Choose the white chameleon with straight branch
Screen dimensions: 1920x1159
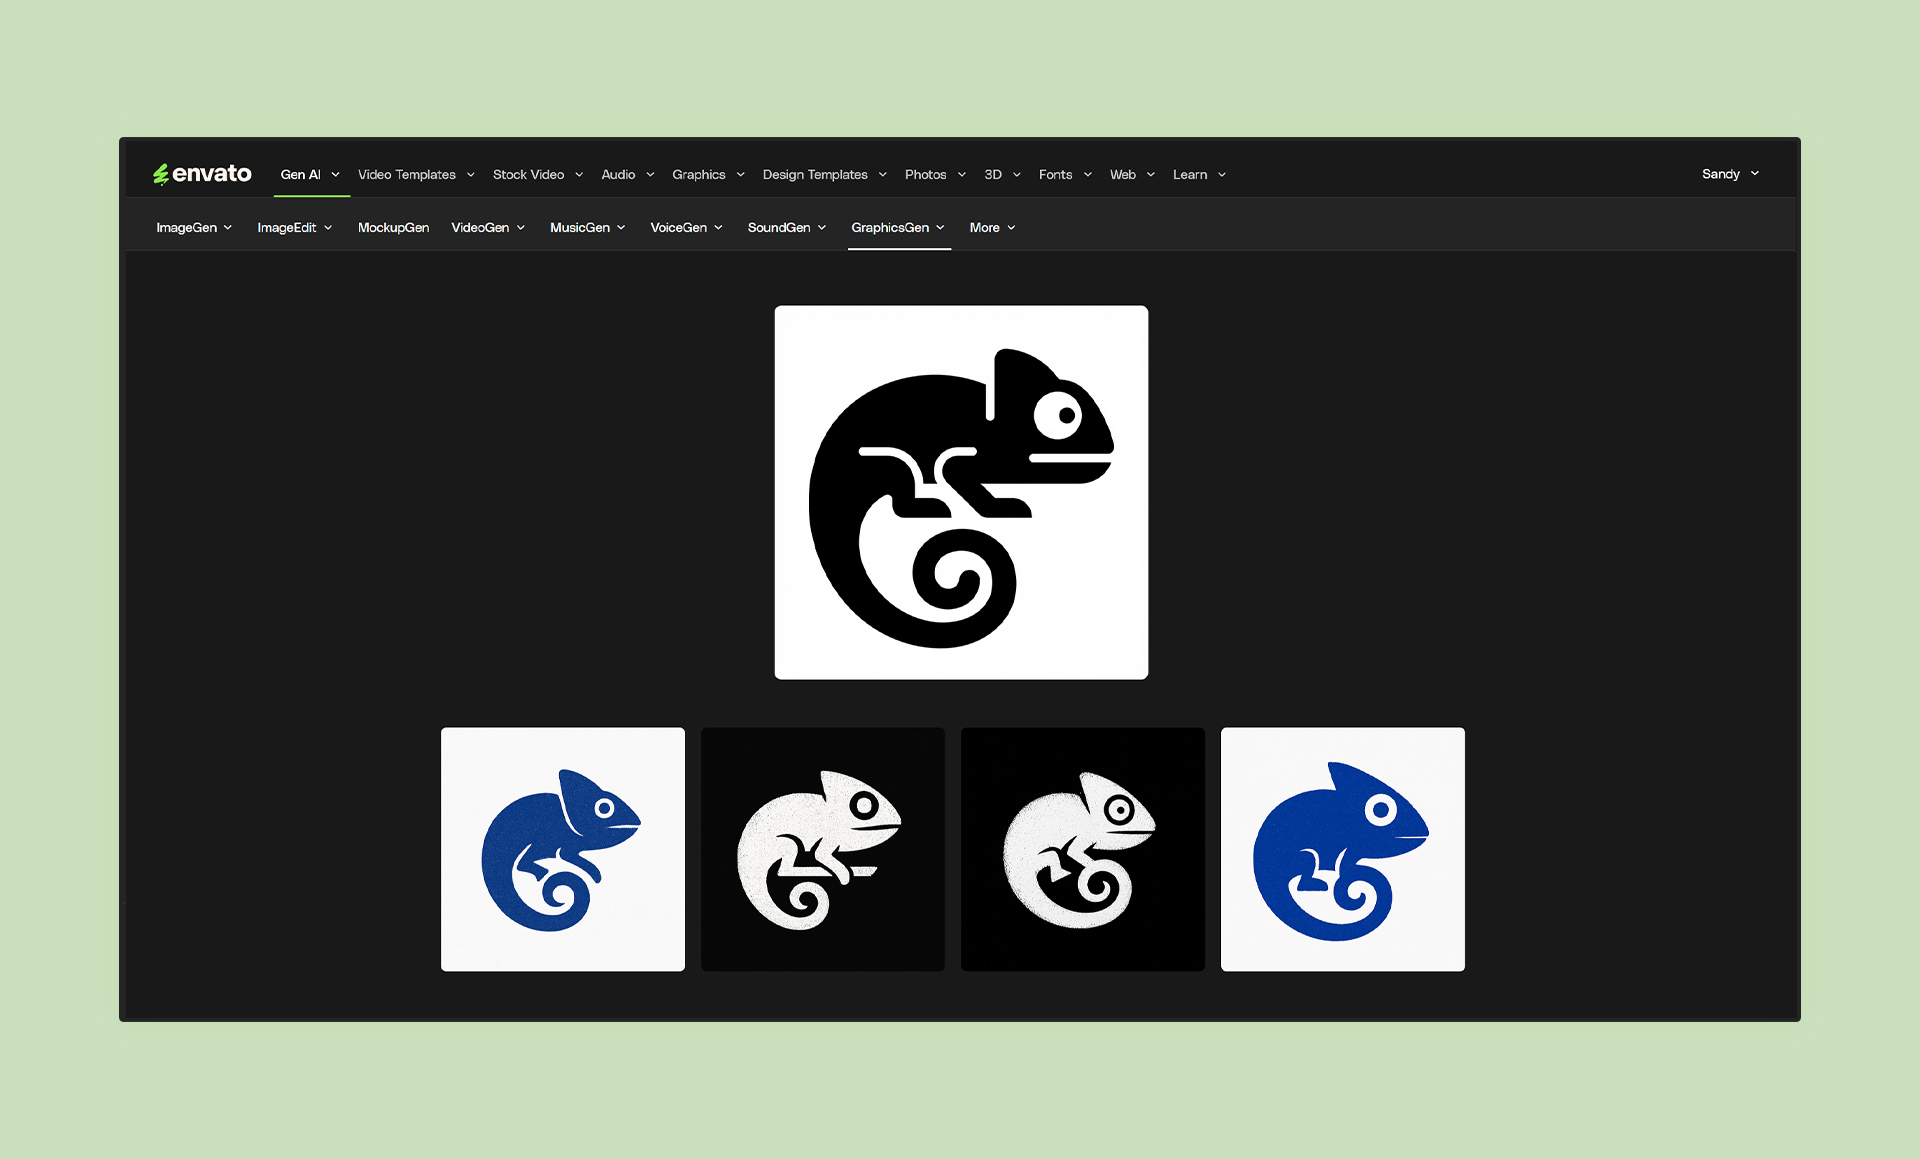[823, 849]
